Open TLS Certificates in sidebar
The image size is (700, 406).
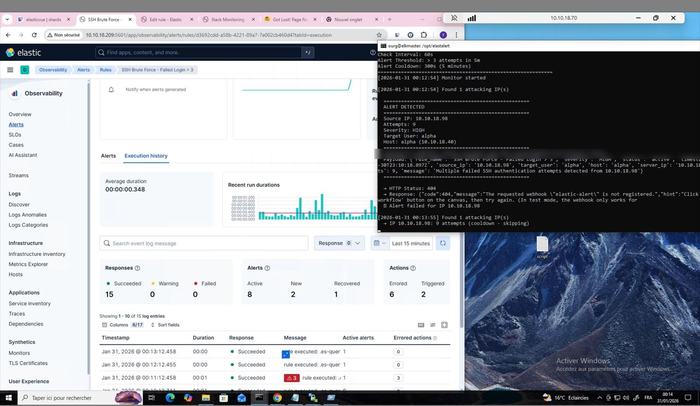coord(28,363)
